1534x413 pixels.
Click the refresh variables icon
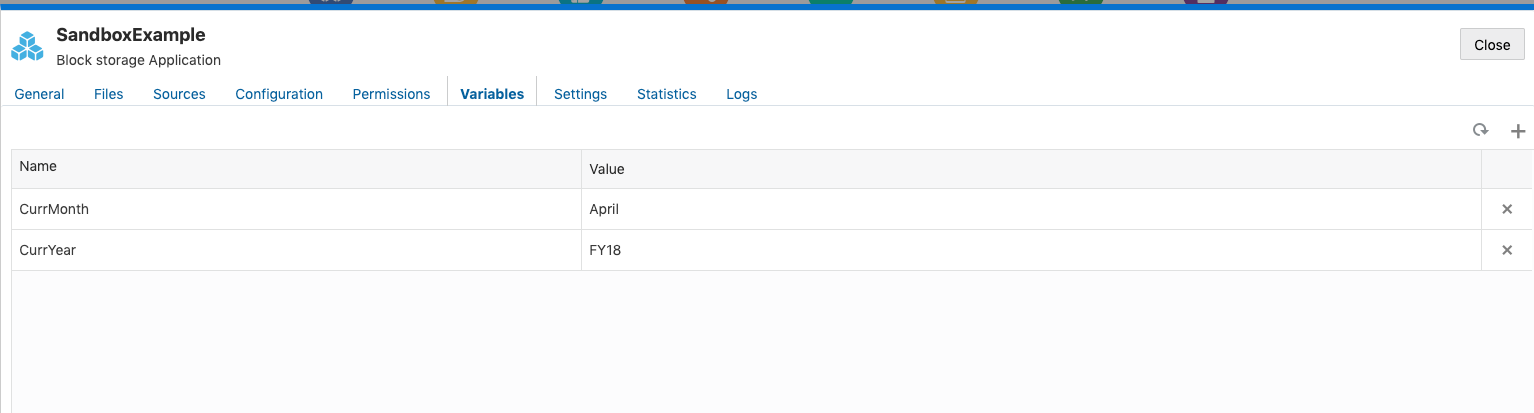(1480, 130)
